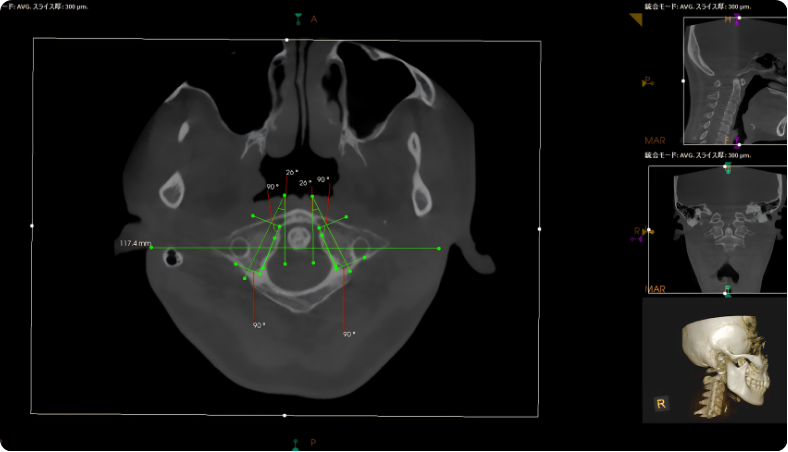The width and height of the screenshot is (788, 452).
Task: Click the left-edge handle of the sagittal frame
Action: pos(683,80)
